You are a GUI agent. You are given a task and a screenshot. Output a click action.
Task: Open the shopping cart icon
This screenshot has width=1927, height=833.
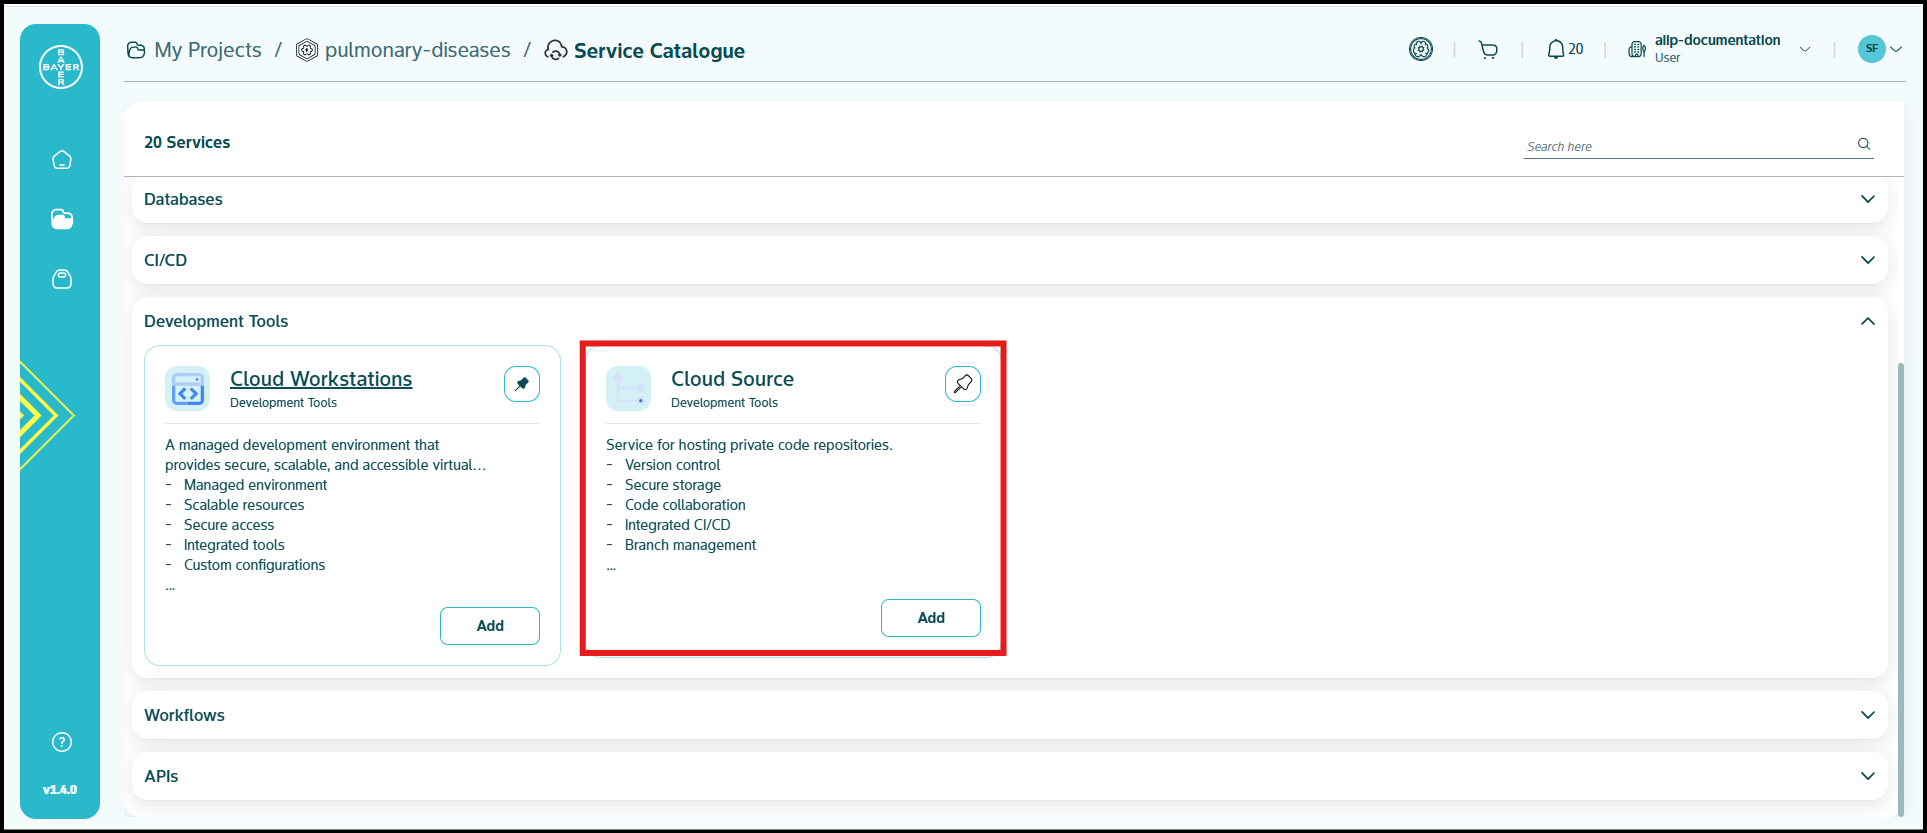point(1488,50)
